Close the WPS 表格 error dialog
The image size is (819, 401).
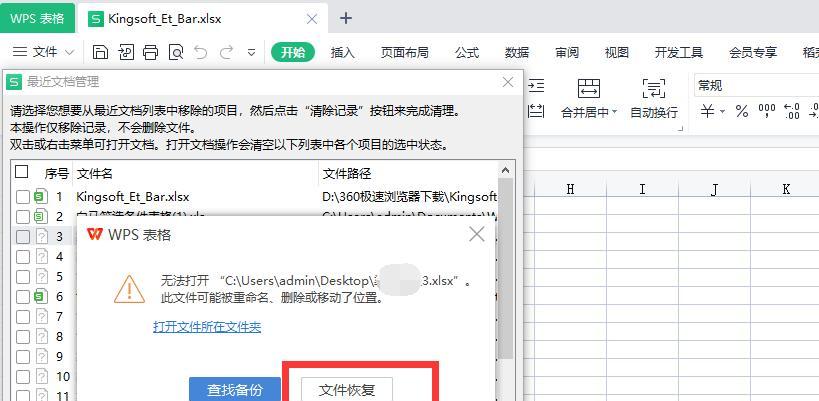coord(476,234)
